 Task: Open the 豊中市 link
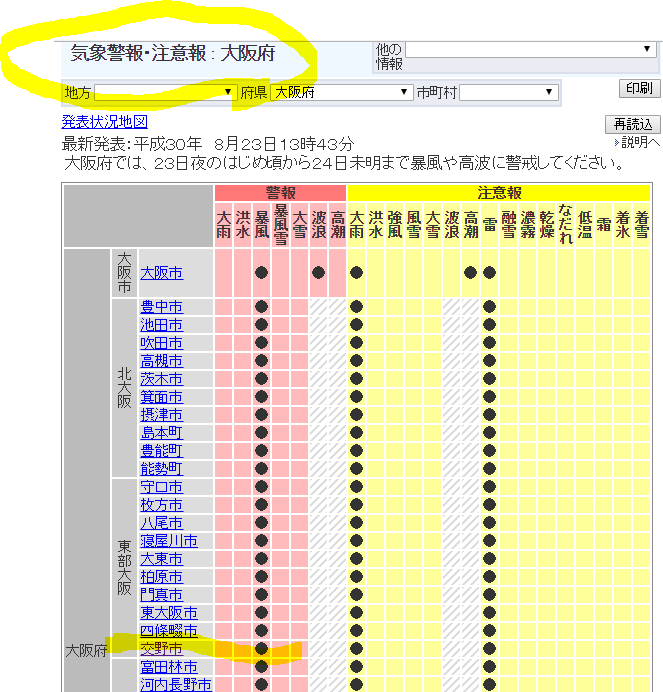tap(161, 307)
